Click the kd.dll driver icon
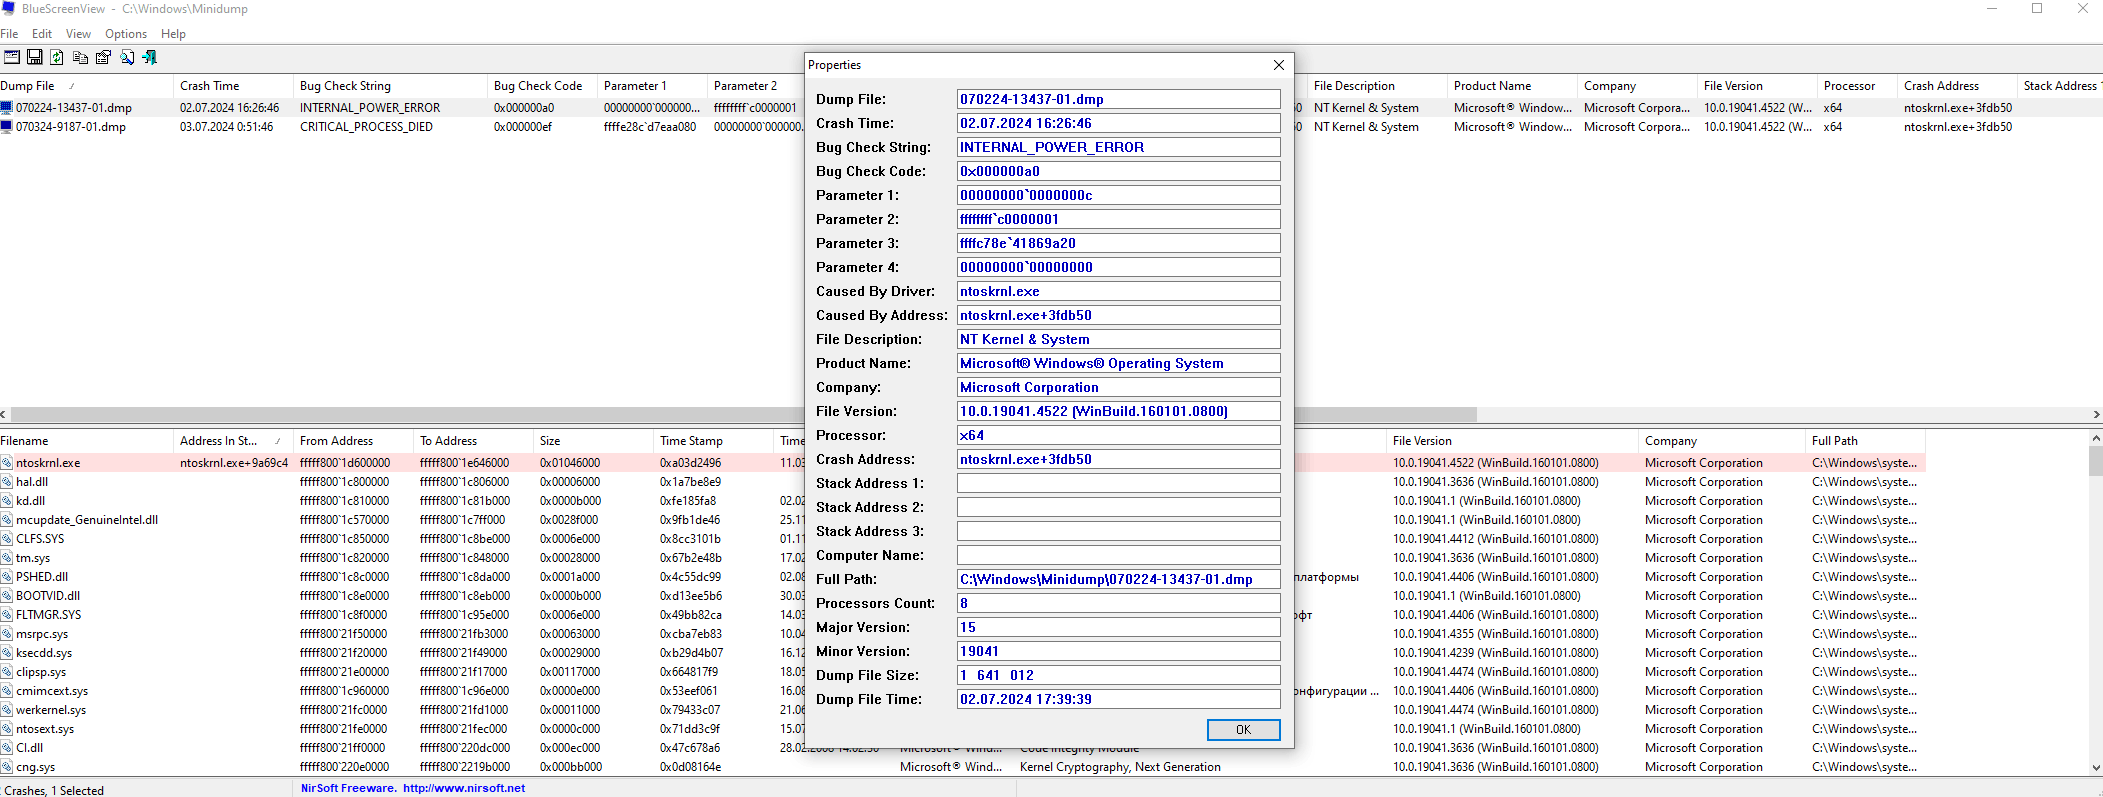Screen dimensions: 2103x797 (x=7, y=501)
